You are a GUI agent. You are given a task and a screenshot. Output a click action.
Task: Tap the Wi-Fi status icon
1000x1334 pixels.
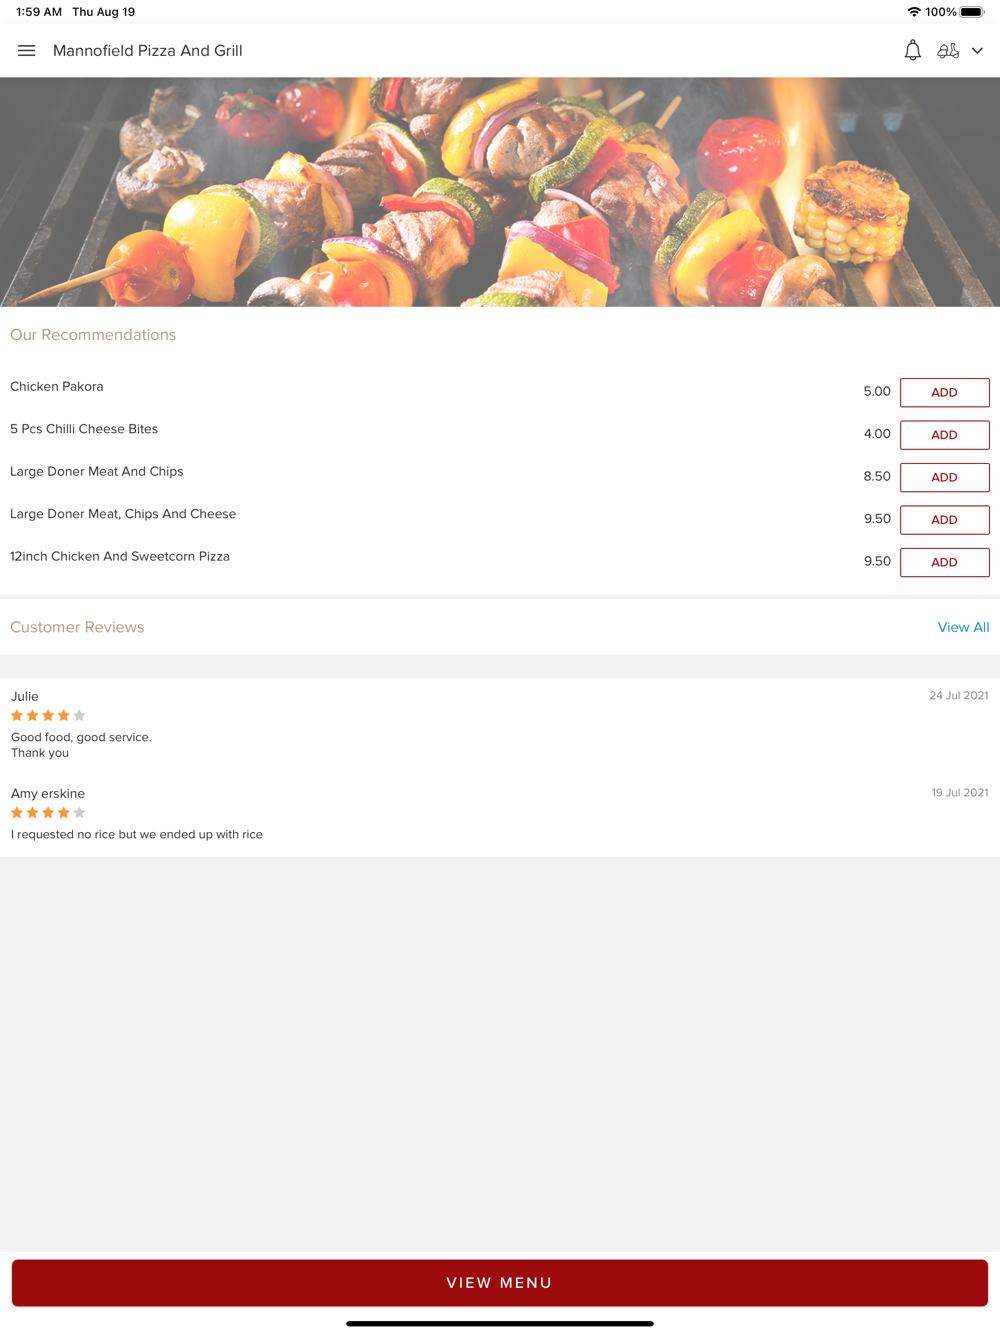point(914,12)
